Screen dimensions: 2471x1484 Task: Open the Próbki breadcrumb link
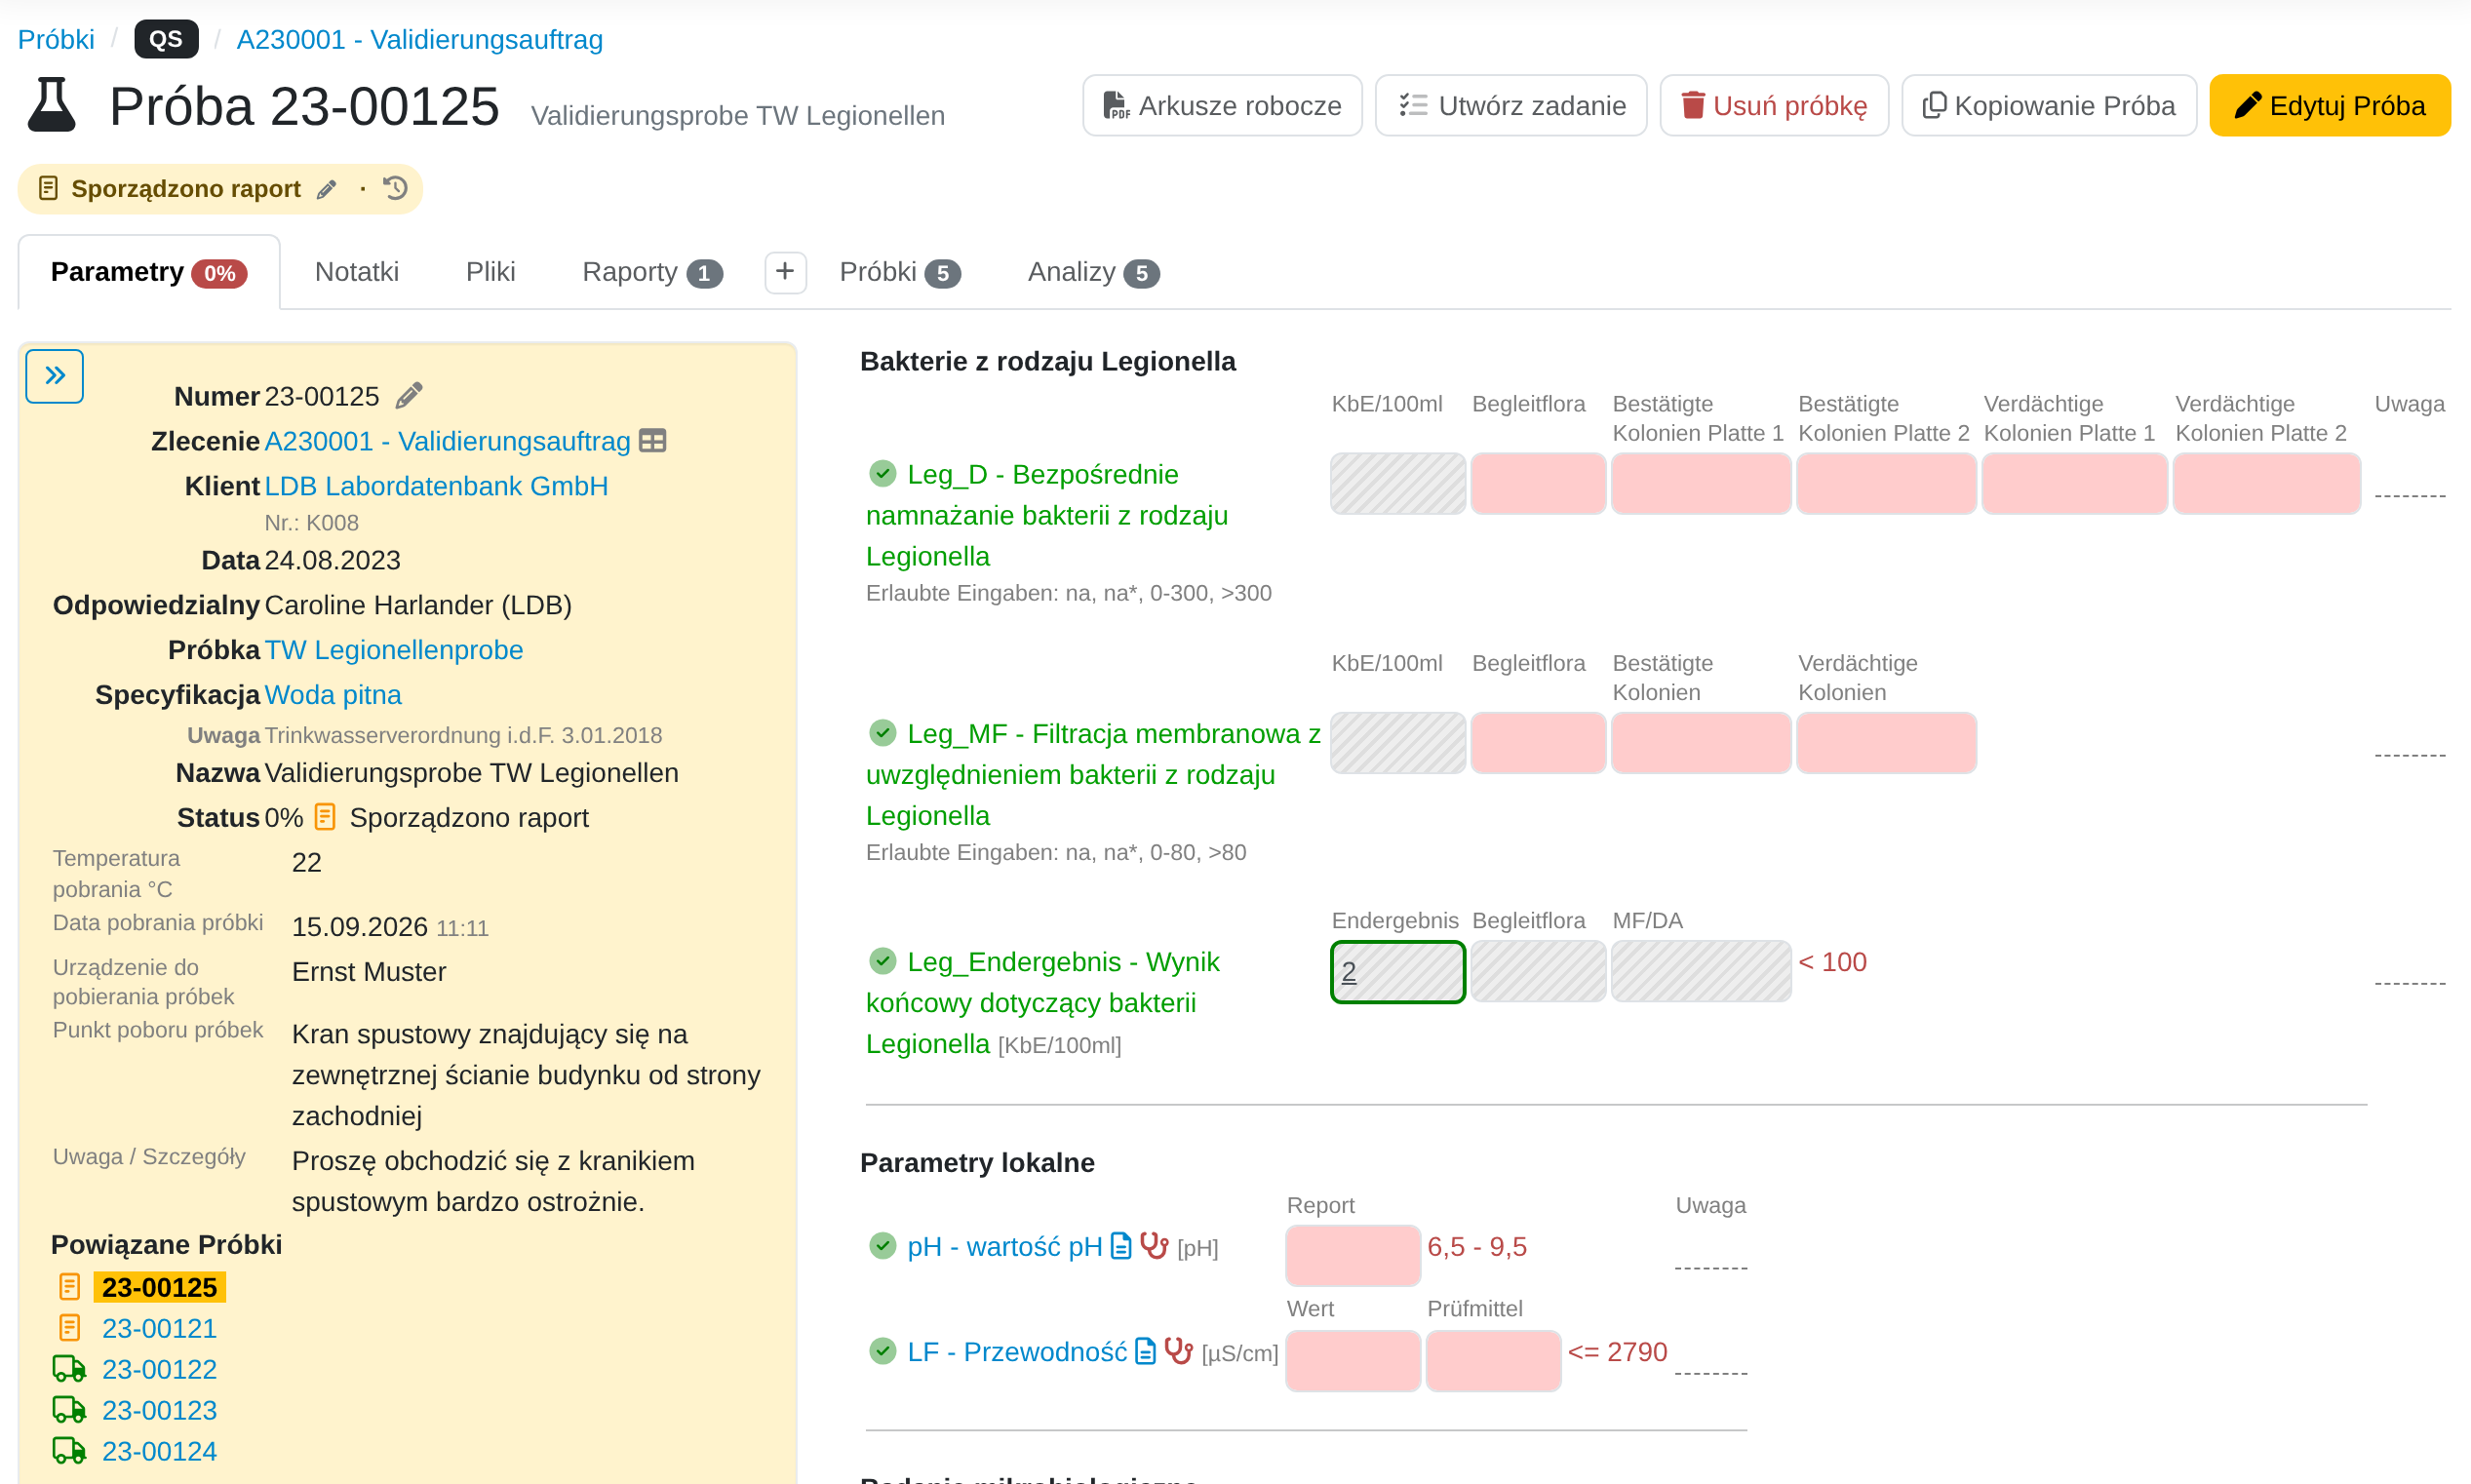(56, 39)
